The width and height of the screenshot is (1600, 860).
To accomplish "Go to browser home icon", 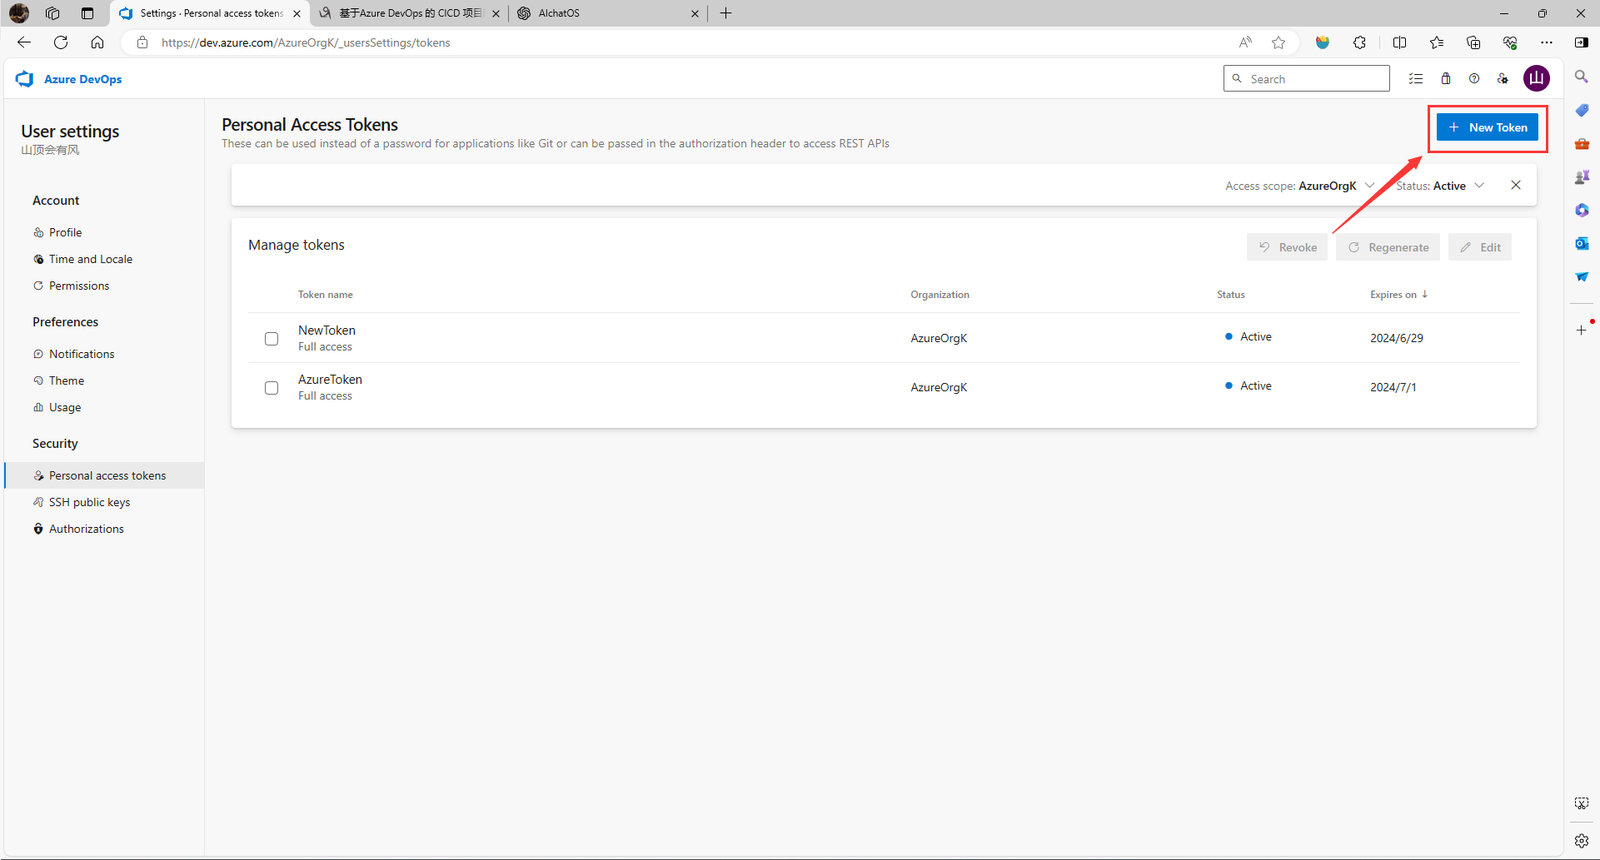I will click(97, 42).
